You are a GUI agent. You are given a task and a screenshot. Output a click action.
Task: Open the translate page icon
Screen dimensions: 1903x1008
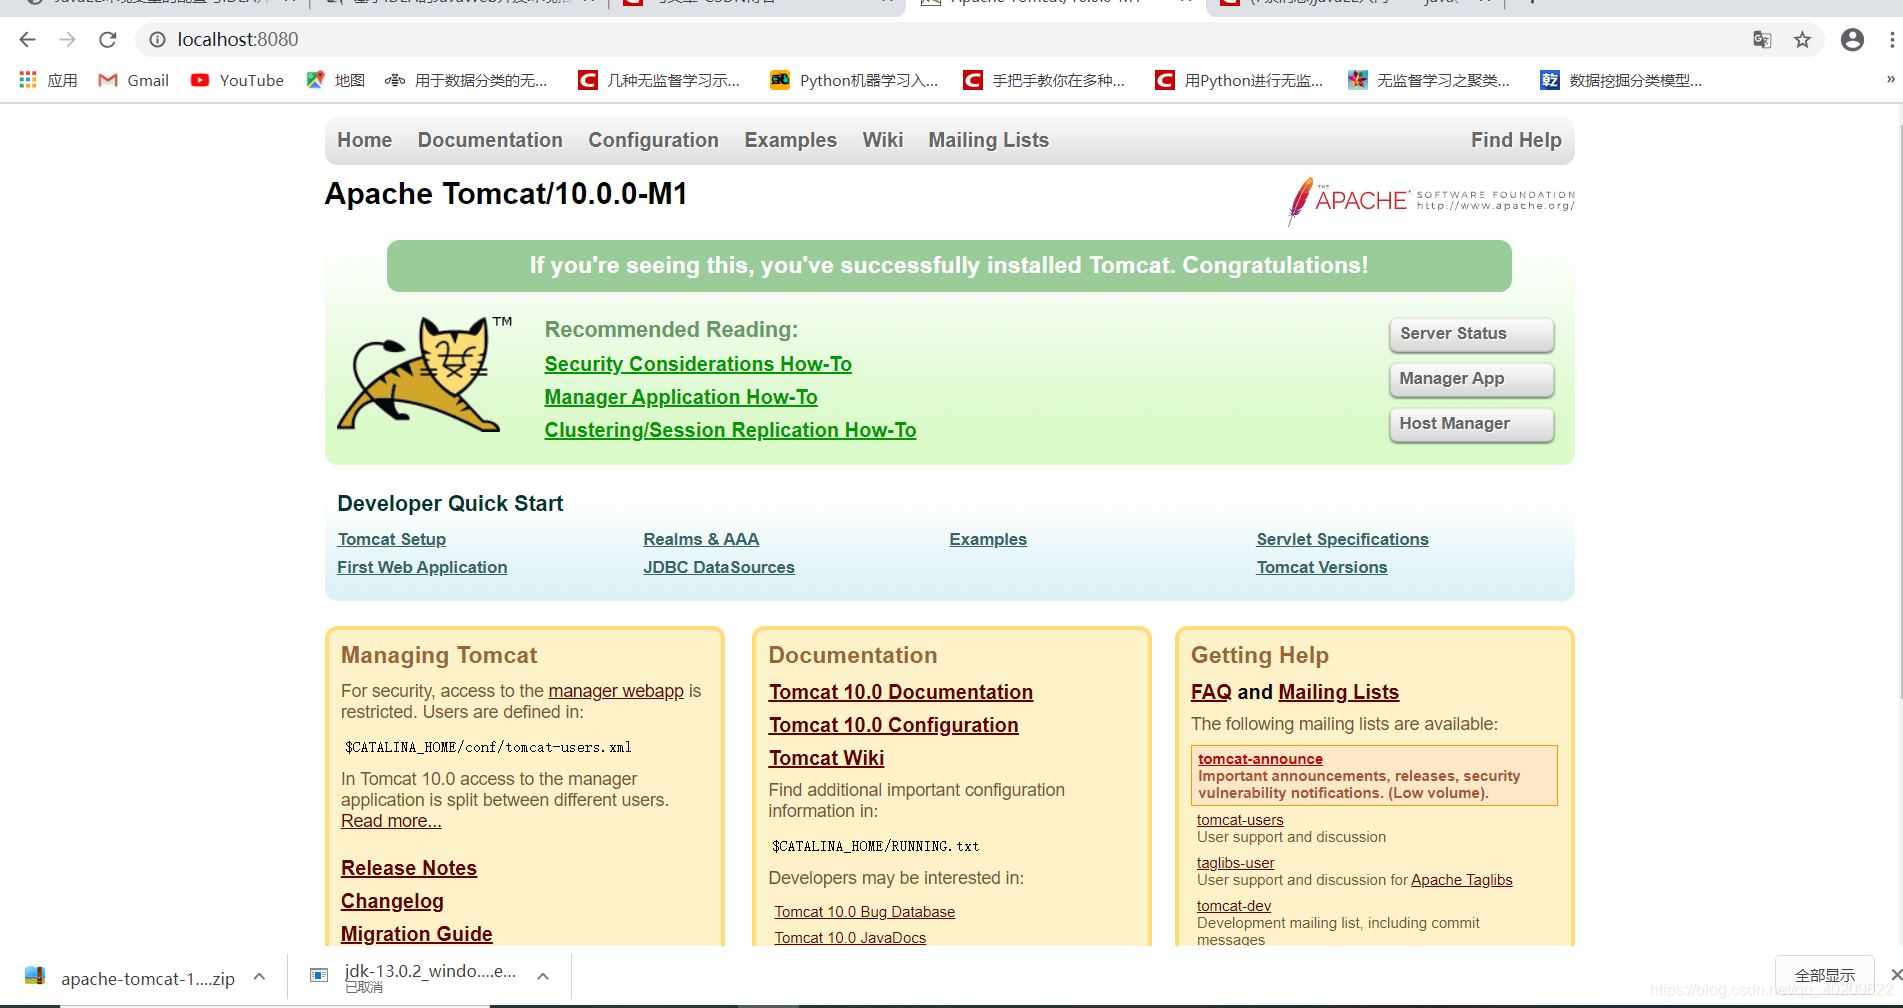tap(1762, 40)
